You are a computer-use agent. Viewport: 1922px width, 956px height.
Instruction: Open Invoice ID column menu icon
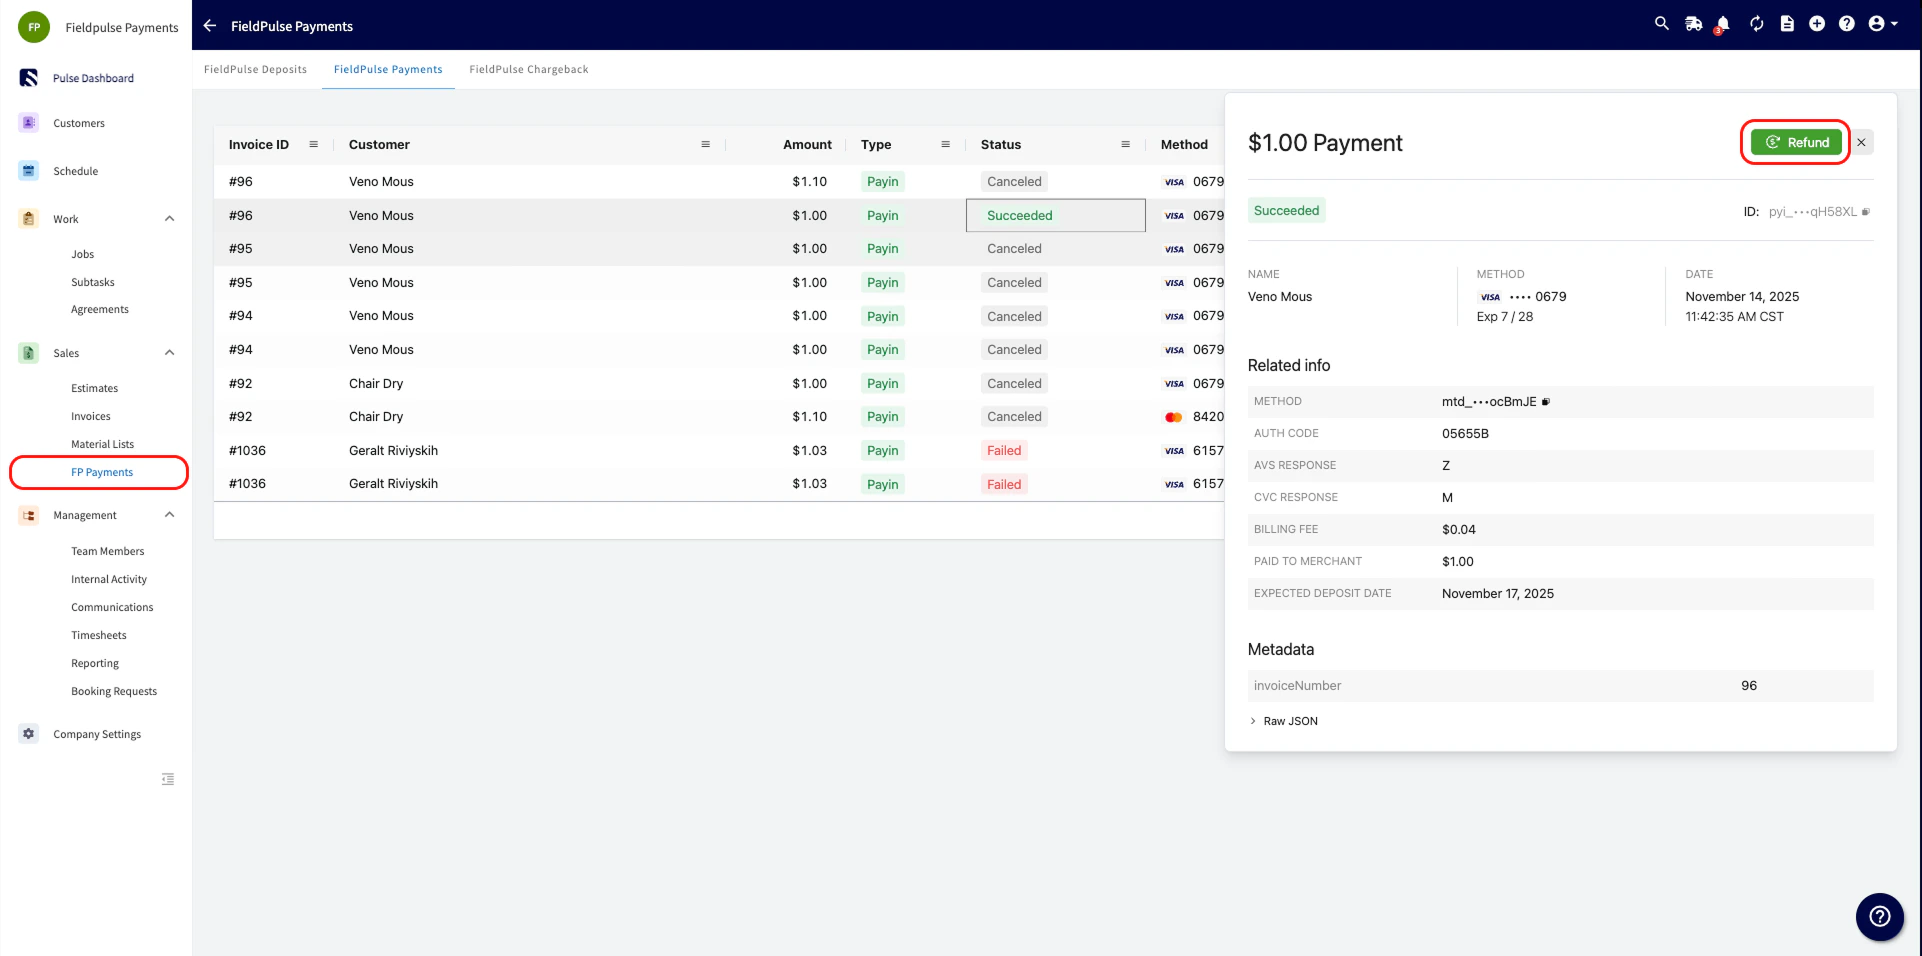click(x=313, y=144)
